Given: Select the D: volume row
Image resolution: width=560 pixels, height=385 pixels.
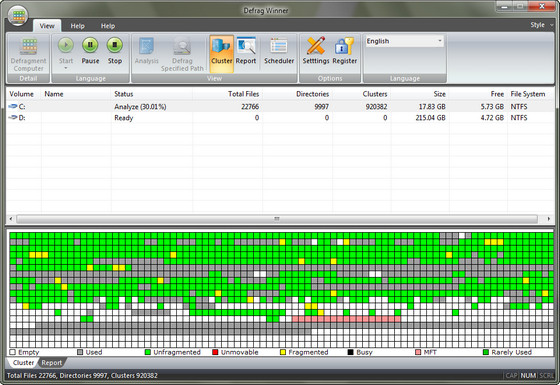Looking at the screenshot, I should click(x=280, y=118).
